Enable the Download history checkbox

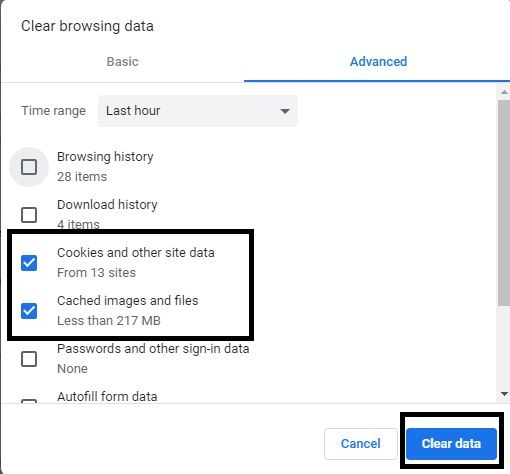pyautogui.click(x=29, y=215)
